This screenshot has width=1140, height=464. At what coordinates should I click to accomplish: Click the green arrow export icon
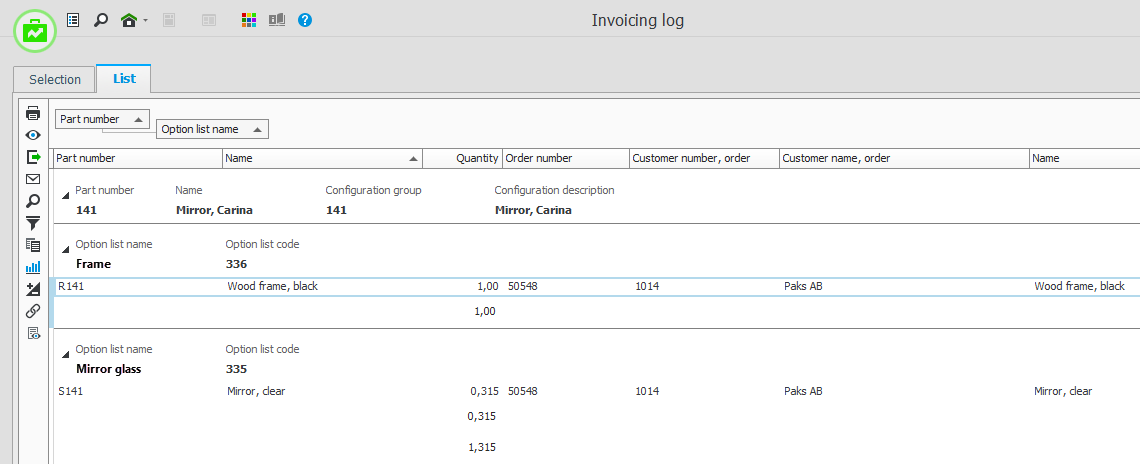click(33, 157)
